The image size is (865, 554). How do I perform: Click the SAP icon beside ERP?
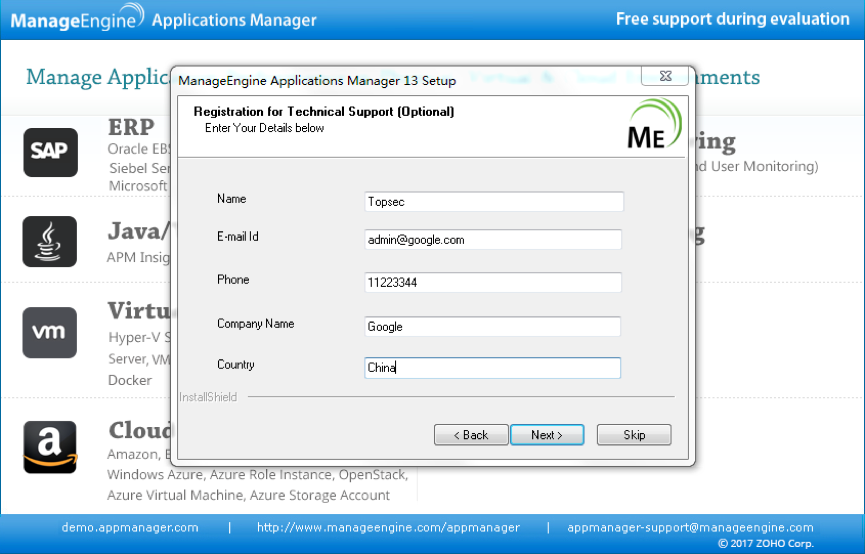point(50,152)
